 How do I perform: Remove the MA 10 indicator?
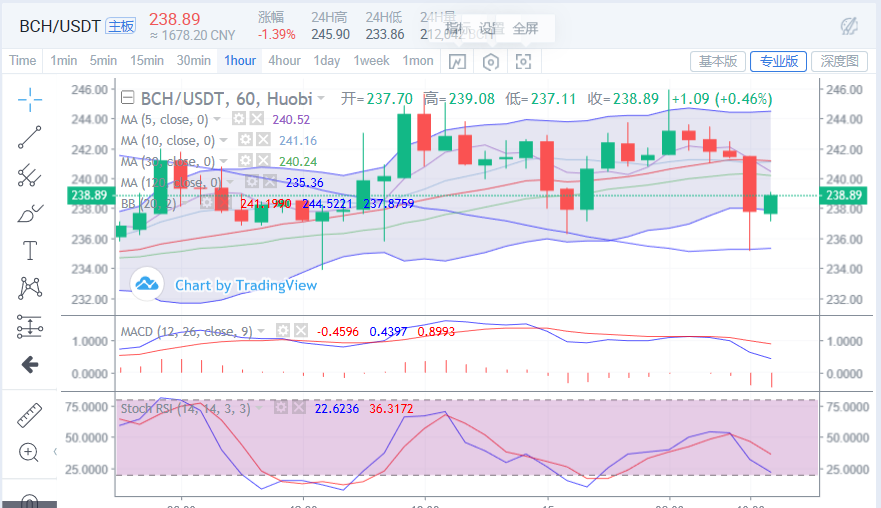(263, 140)
